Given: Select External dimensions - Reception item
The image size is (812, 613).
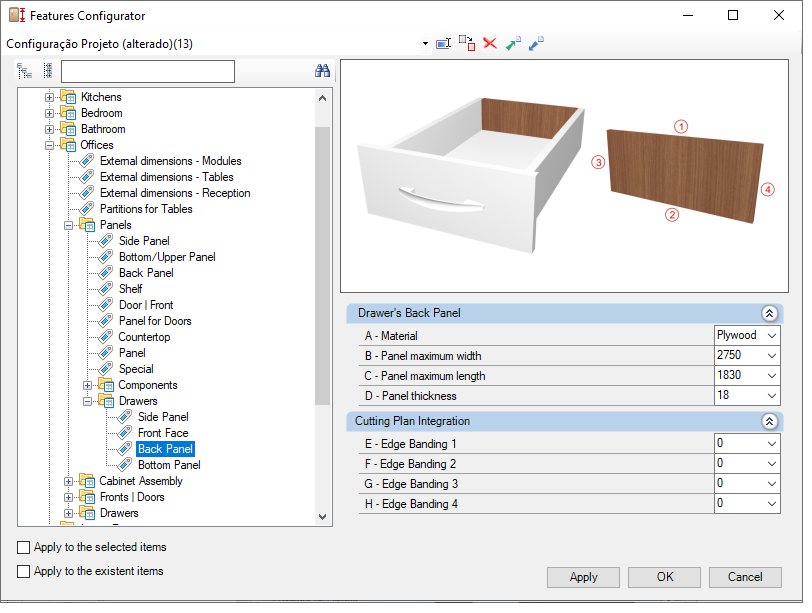Looking at the screenshot, I should (x=175, y=193).
